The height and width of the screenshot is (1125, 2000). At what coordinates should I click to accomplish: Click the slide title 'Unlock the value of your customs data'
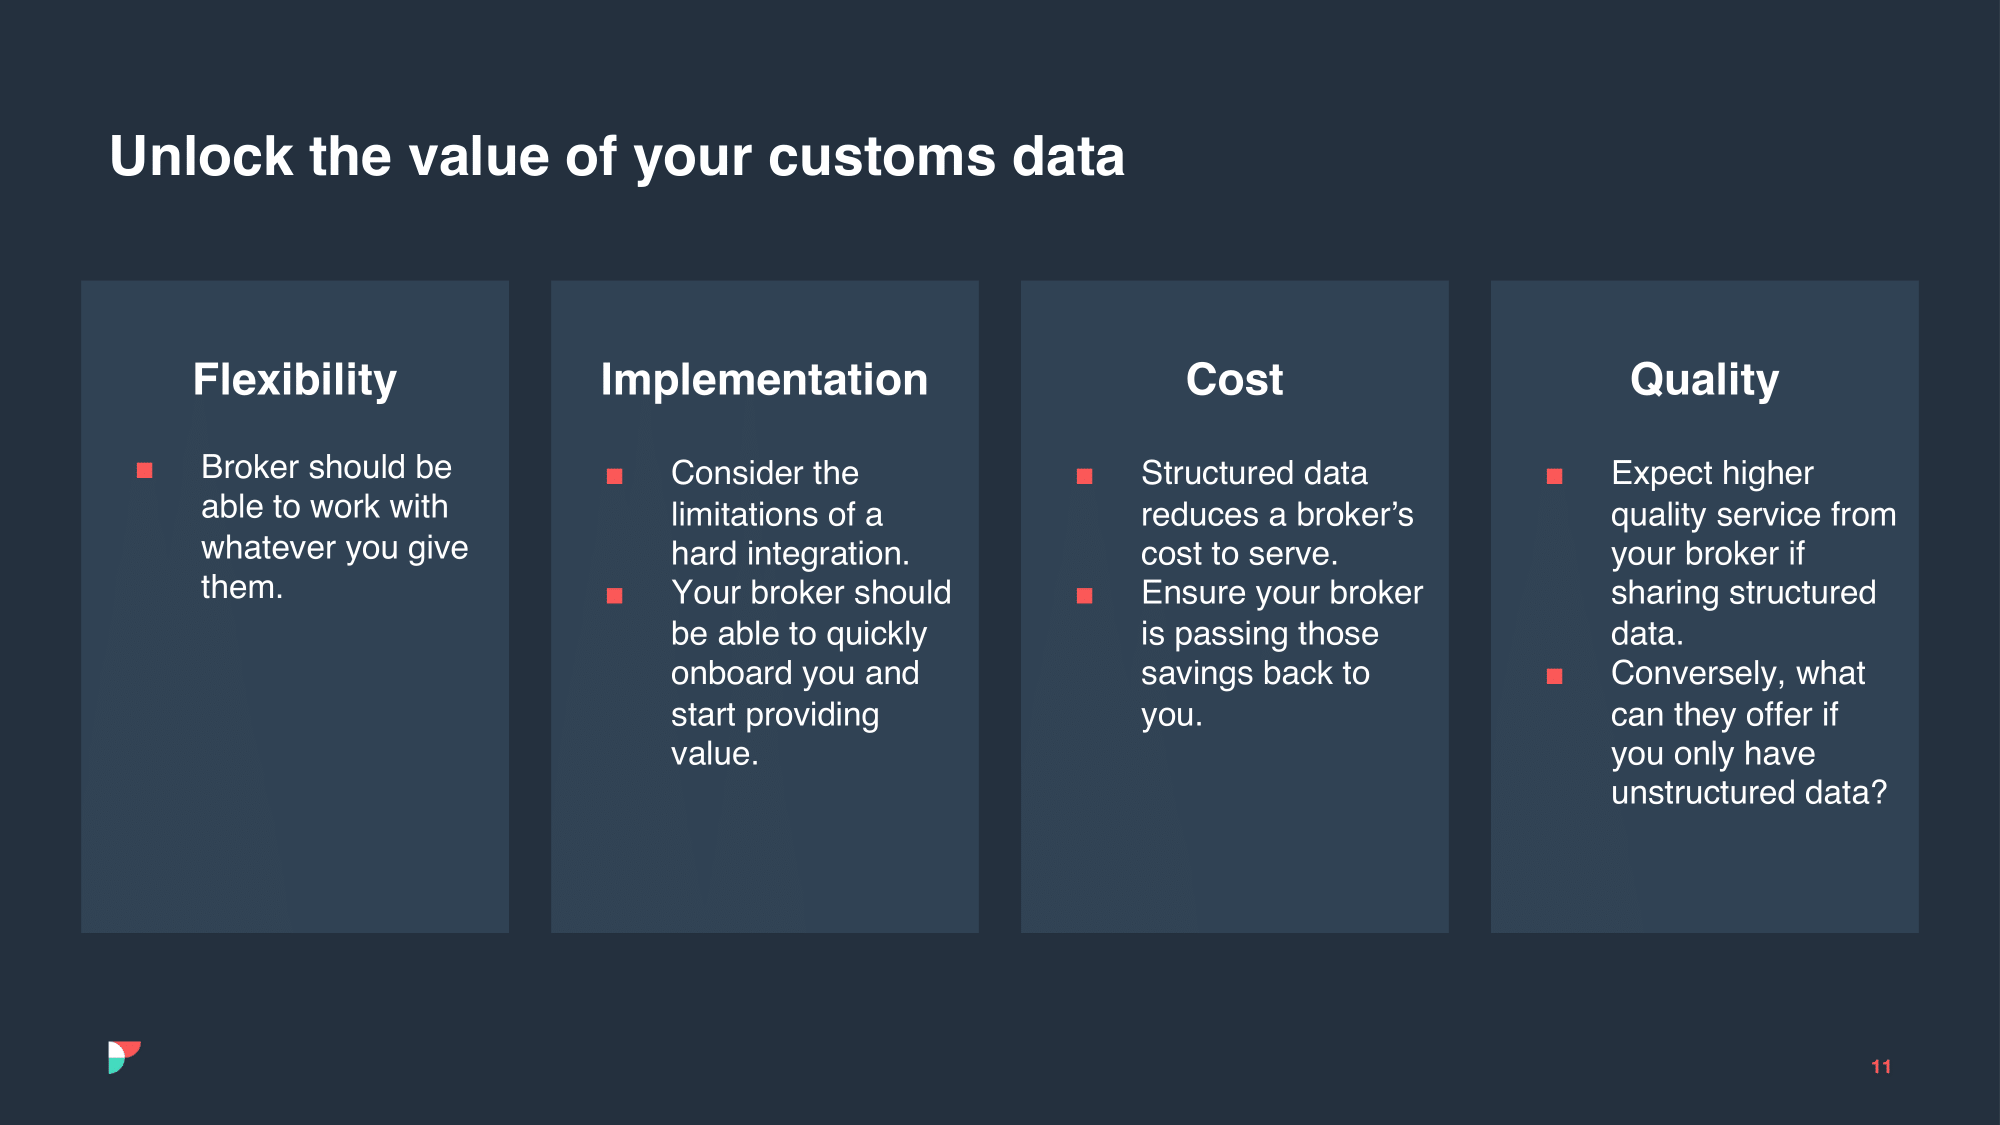click(x=617, y=157)
